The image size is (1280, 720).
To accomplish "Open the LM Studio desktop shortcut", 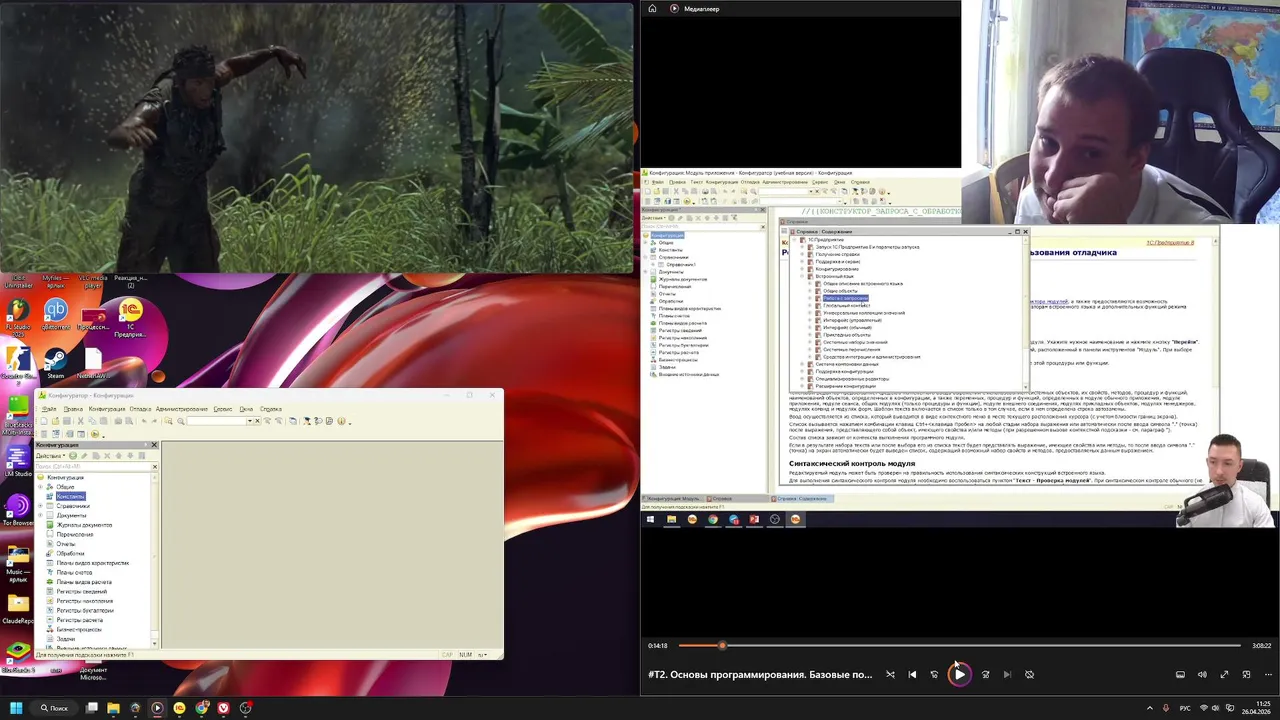I will coord(18,458).
